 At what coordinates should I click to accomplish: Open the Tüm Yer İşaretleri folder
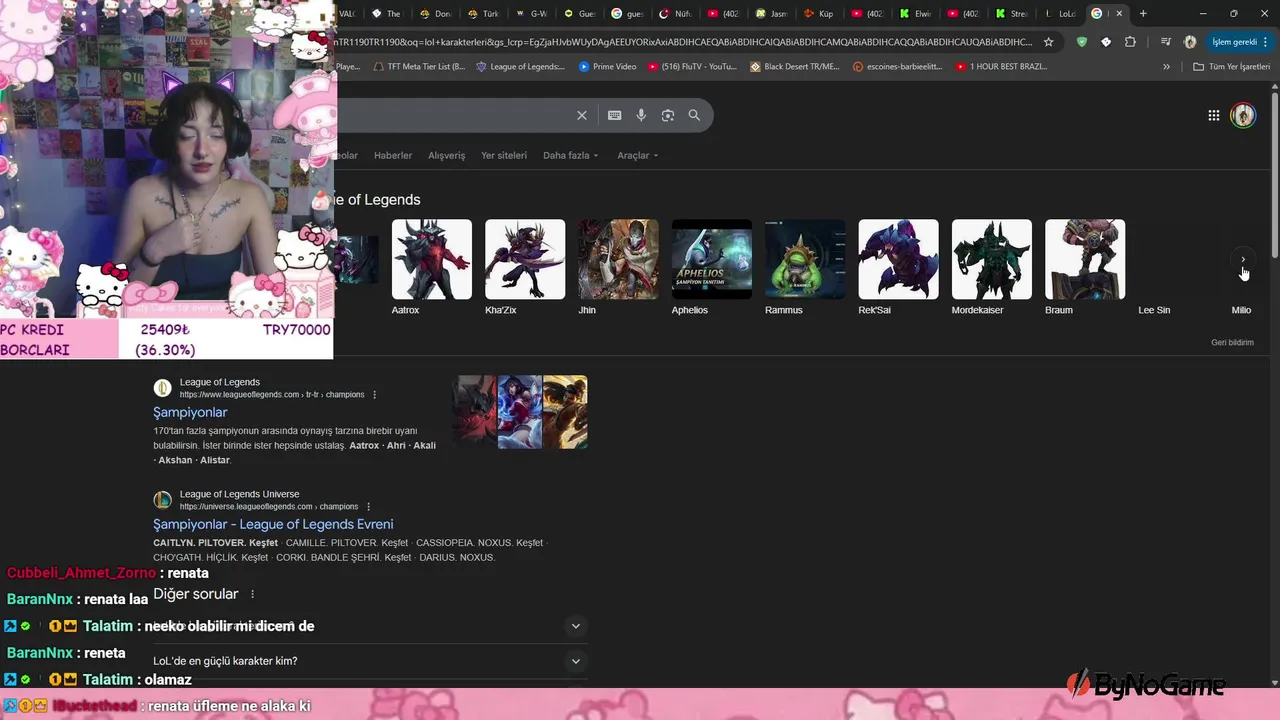click(1232, 67)
